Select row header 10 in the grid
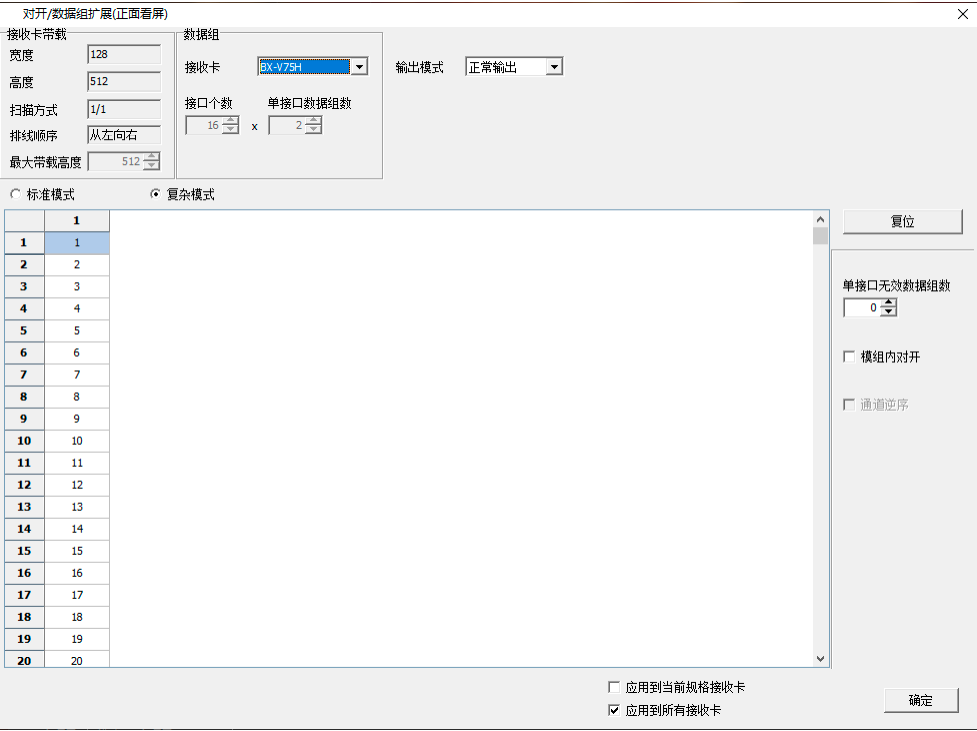Screen dimensions: 977x731 [x=23, y=441]
